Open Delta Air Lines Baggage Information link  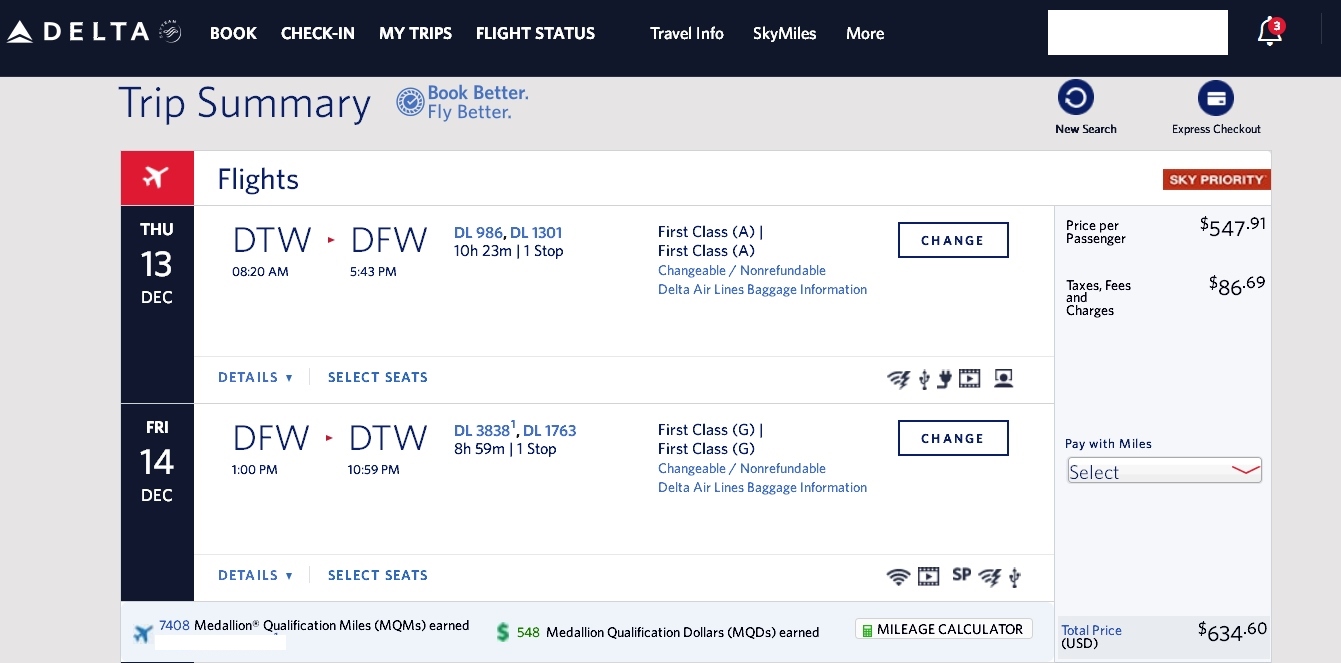(762, 289)
